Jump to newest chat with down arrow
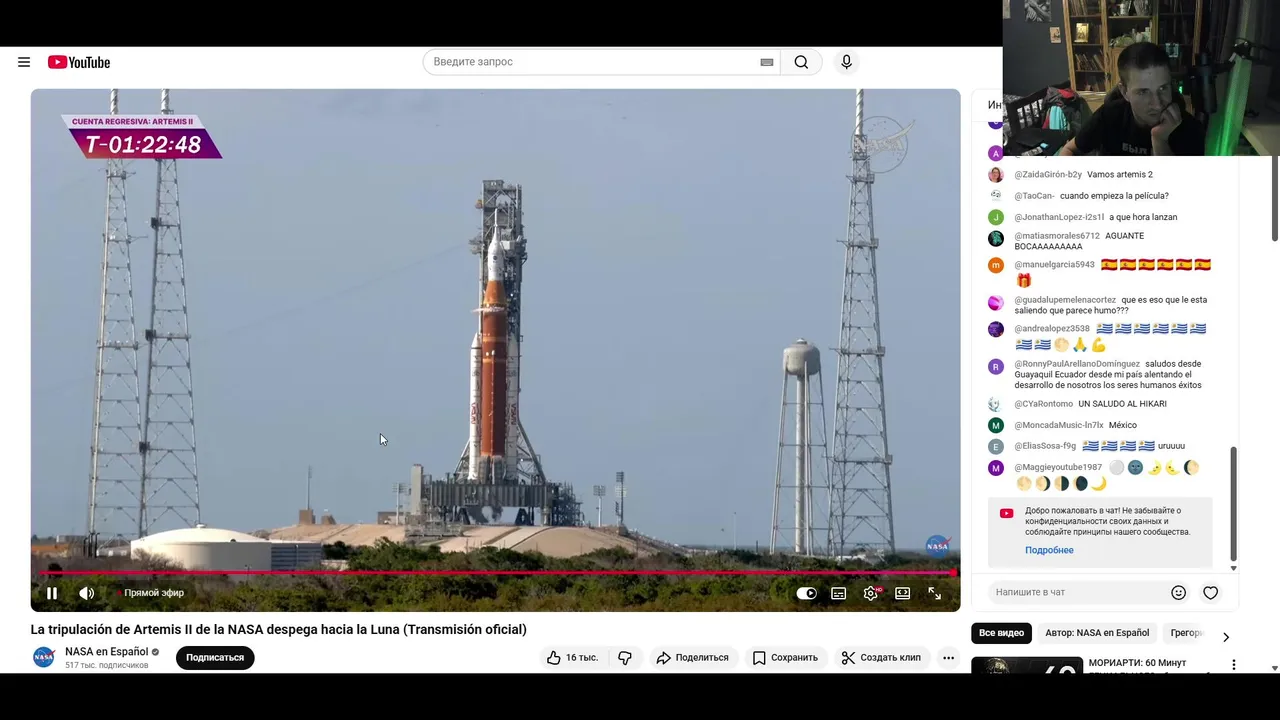Image resolution: width=1280 pixels, height=720 pixels. (1233, 568)
